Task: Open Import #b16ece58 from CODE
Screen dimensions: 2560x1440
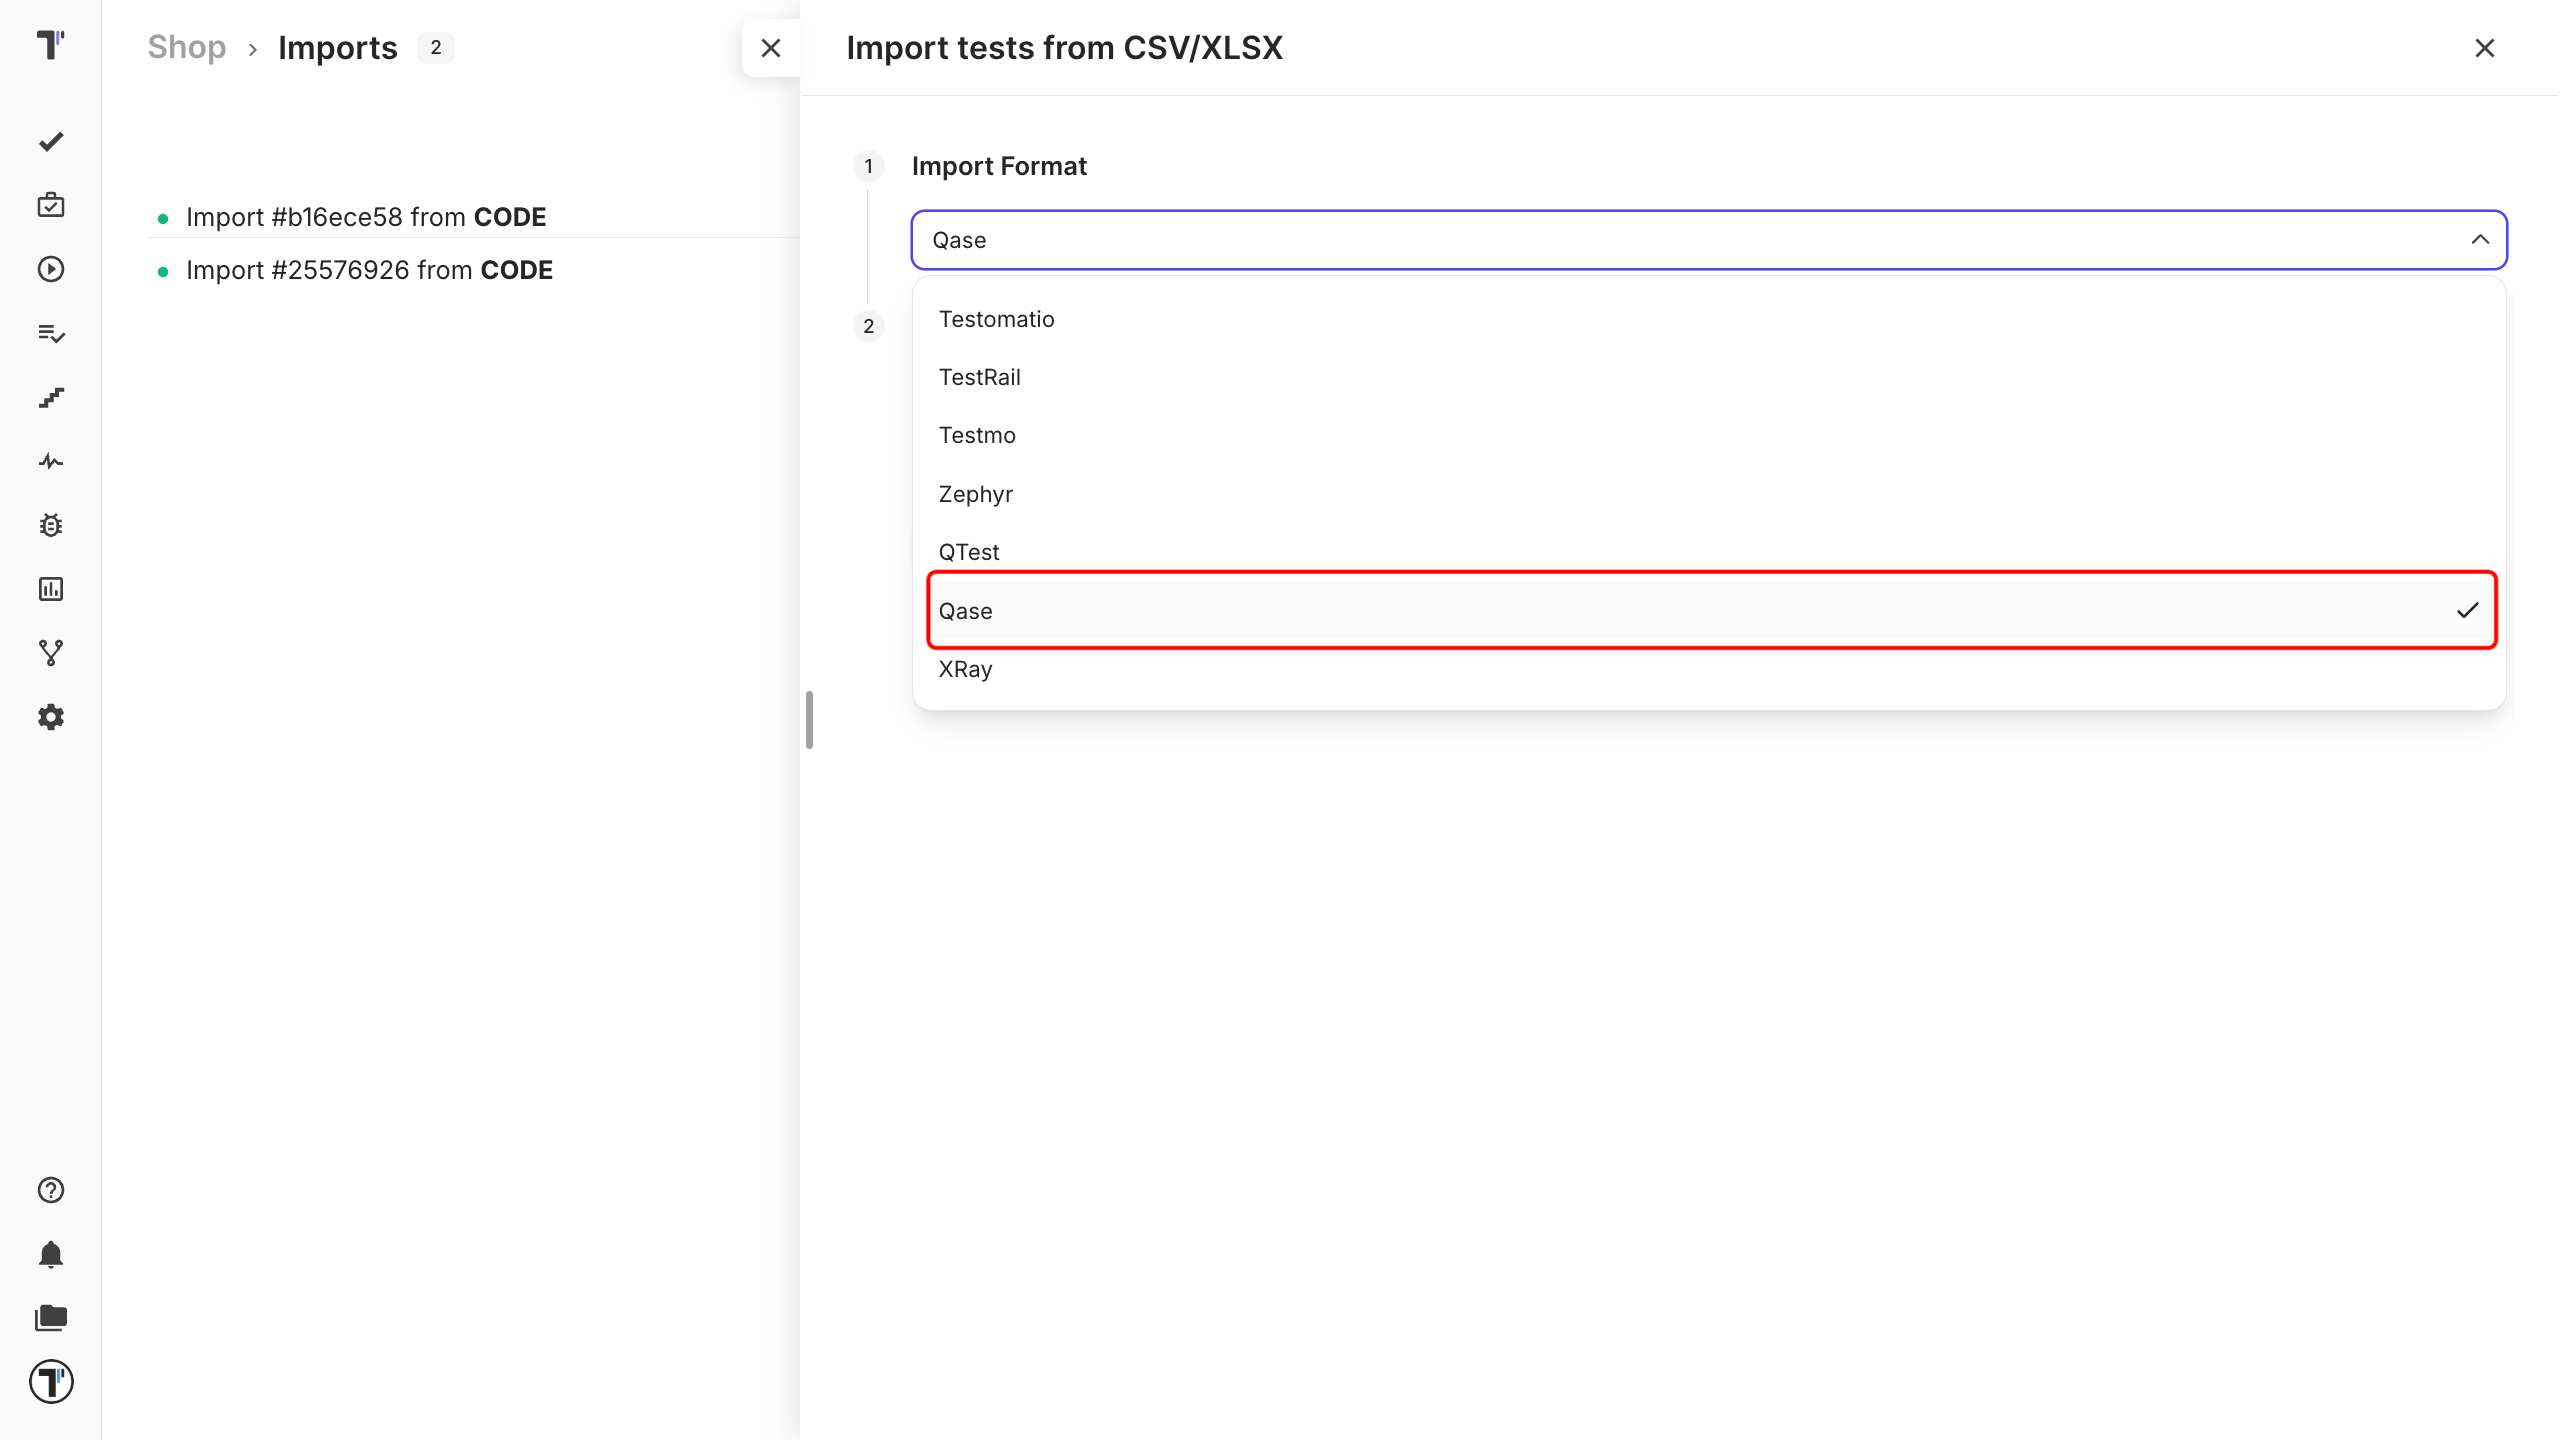Action: tap(366, 217)
